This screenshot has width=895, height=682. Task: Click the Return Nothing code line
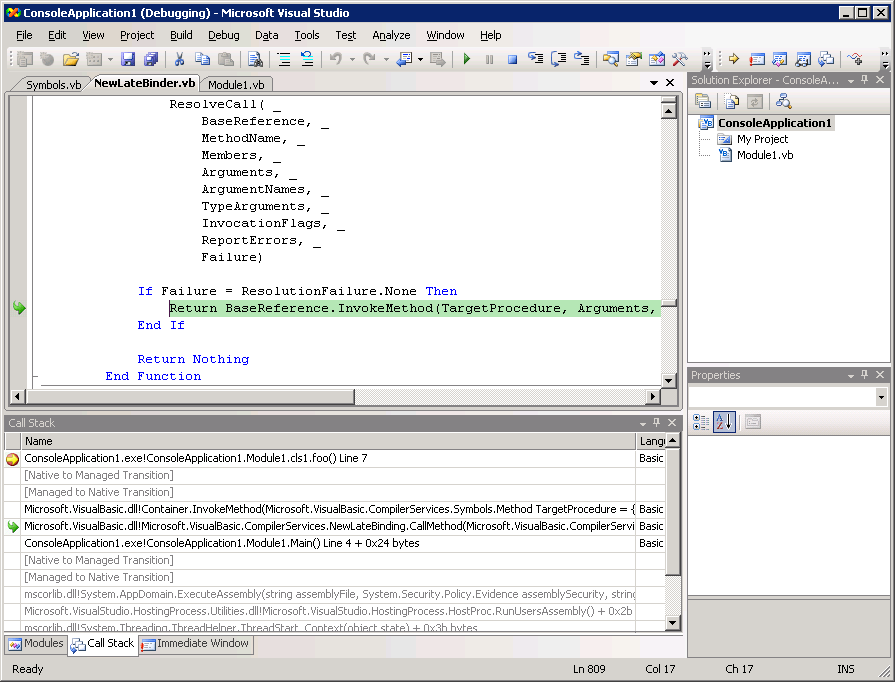point(193,359)
